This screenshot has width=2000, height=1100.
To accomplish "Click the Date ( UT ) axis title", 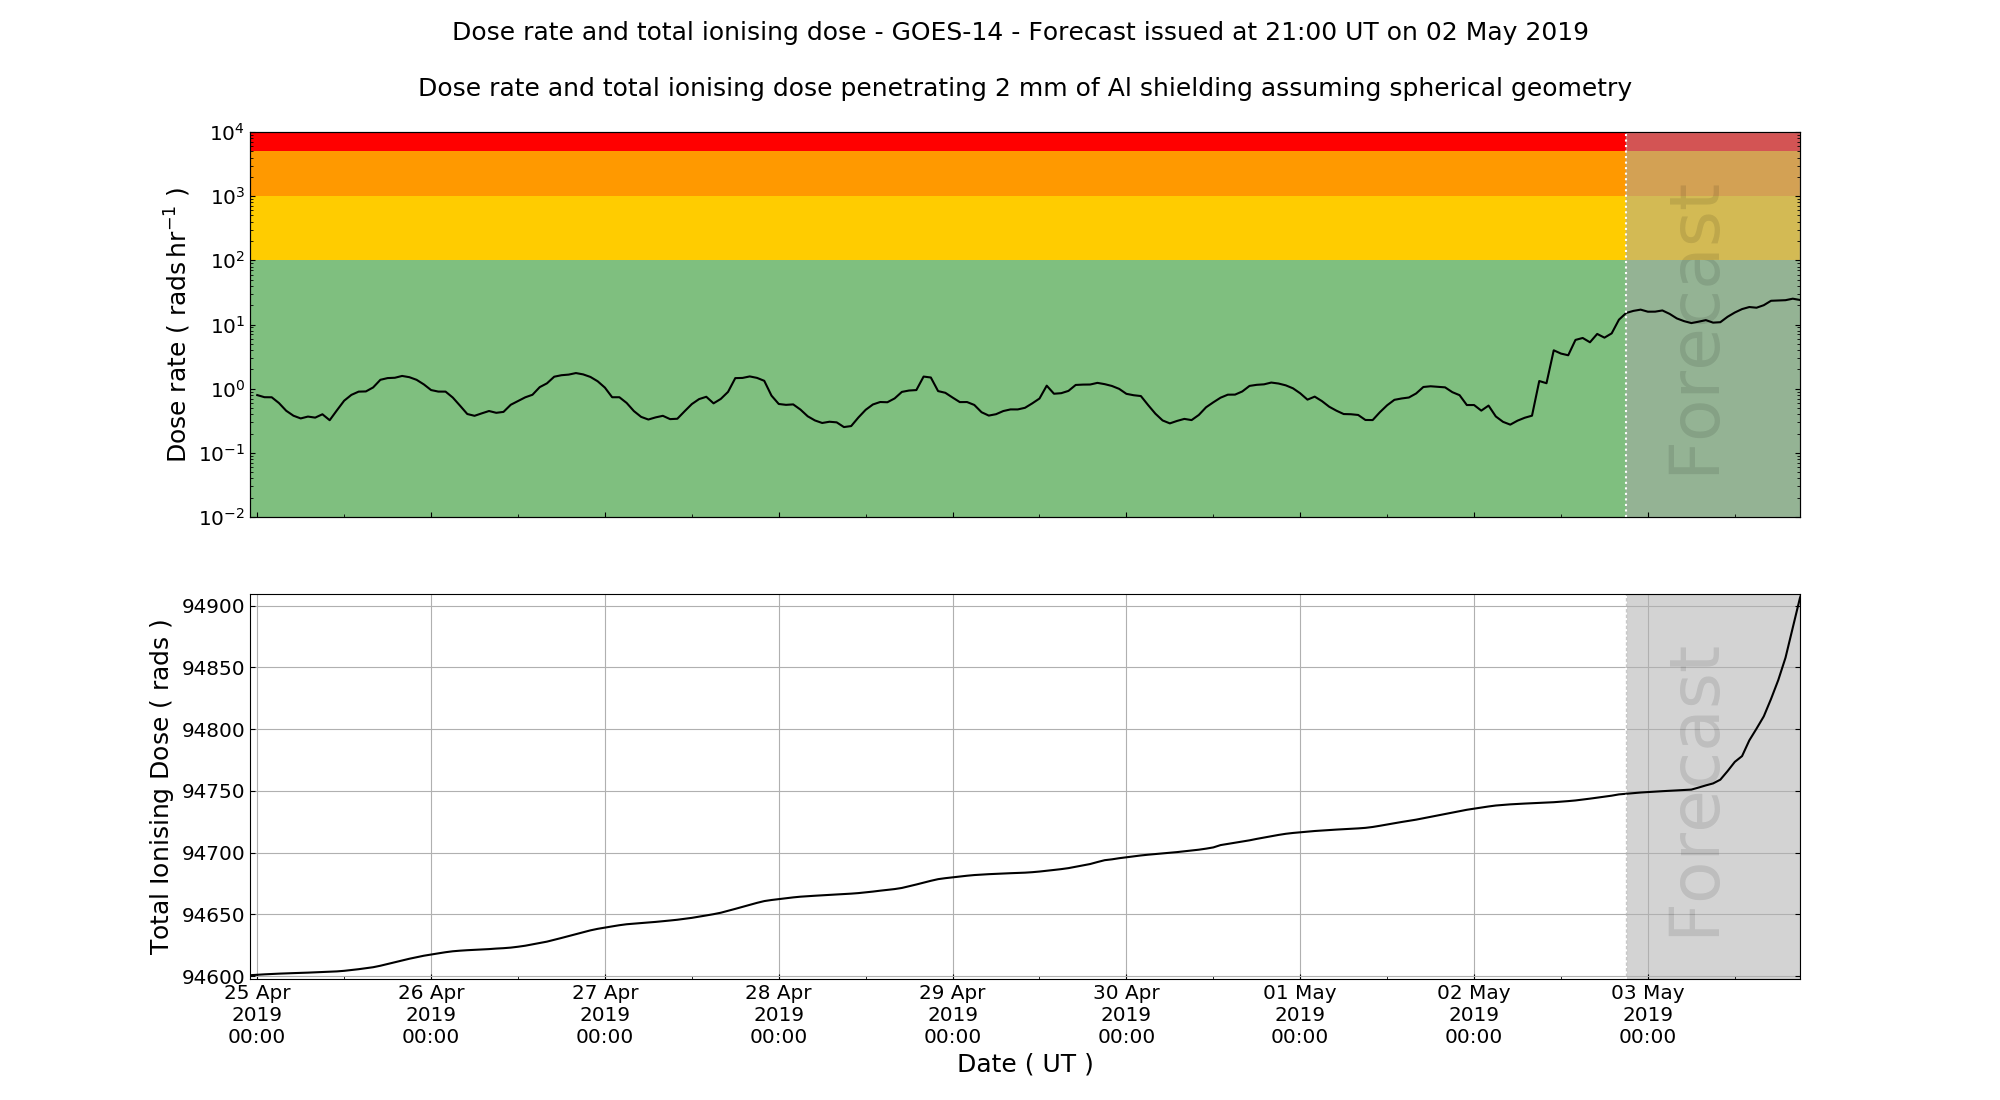I will [x=1025, y=1064].
